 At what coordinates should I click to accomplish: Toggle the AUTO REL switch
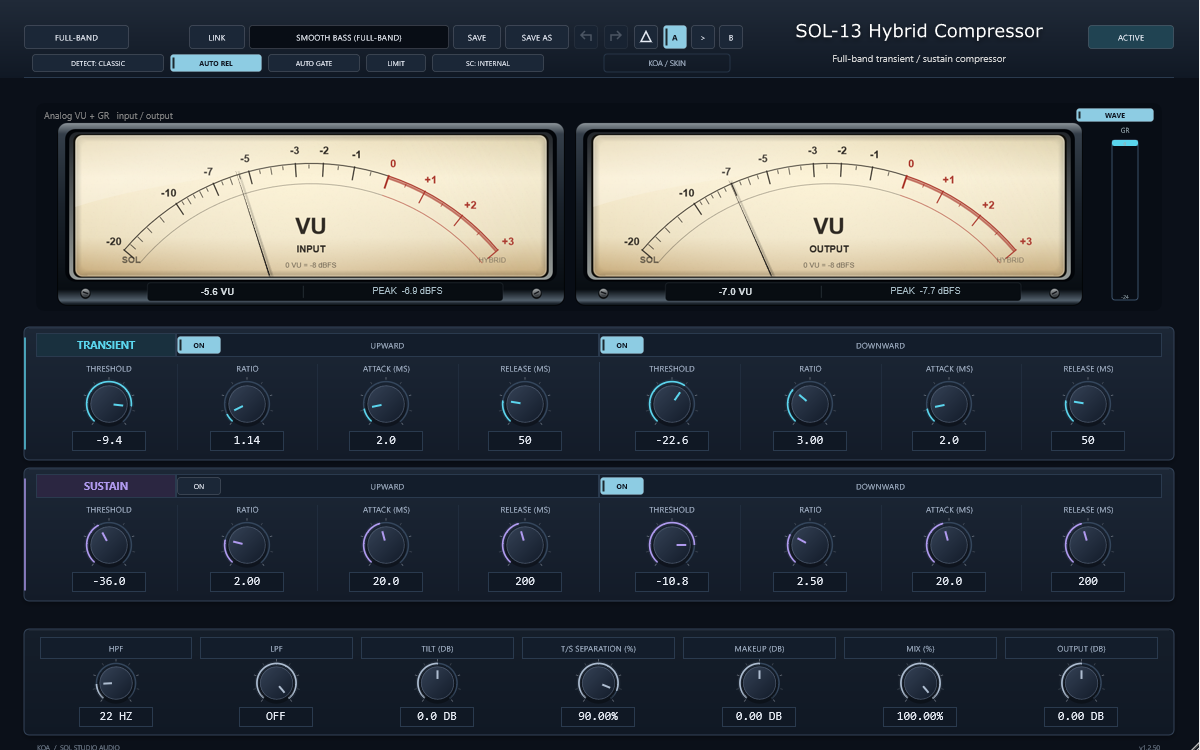tap(216, 63)
